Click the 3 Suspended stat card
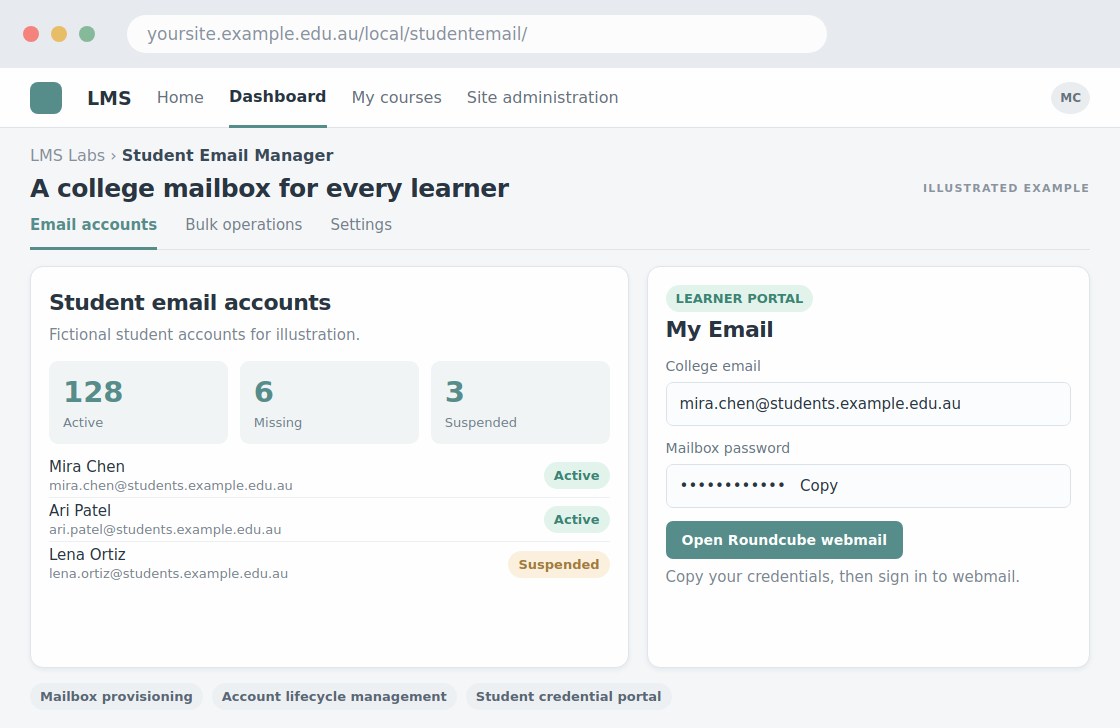The height and width of the screenshot is (728, 1120). click(520, 402)
